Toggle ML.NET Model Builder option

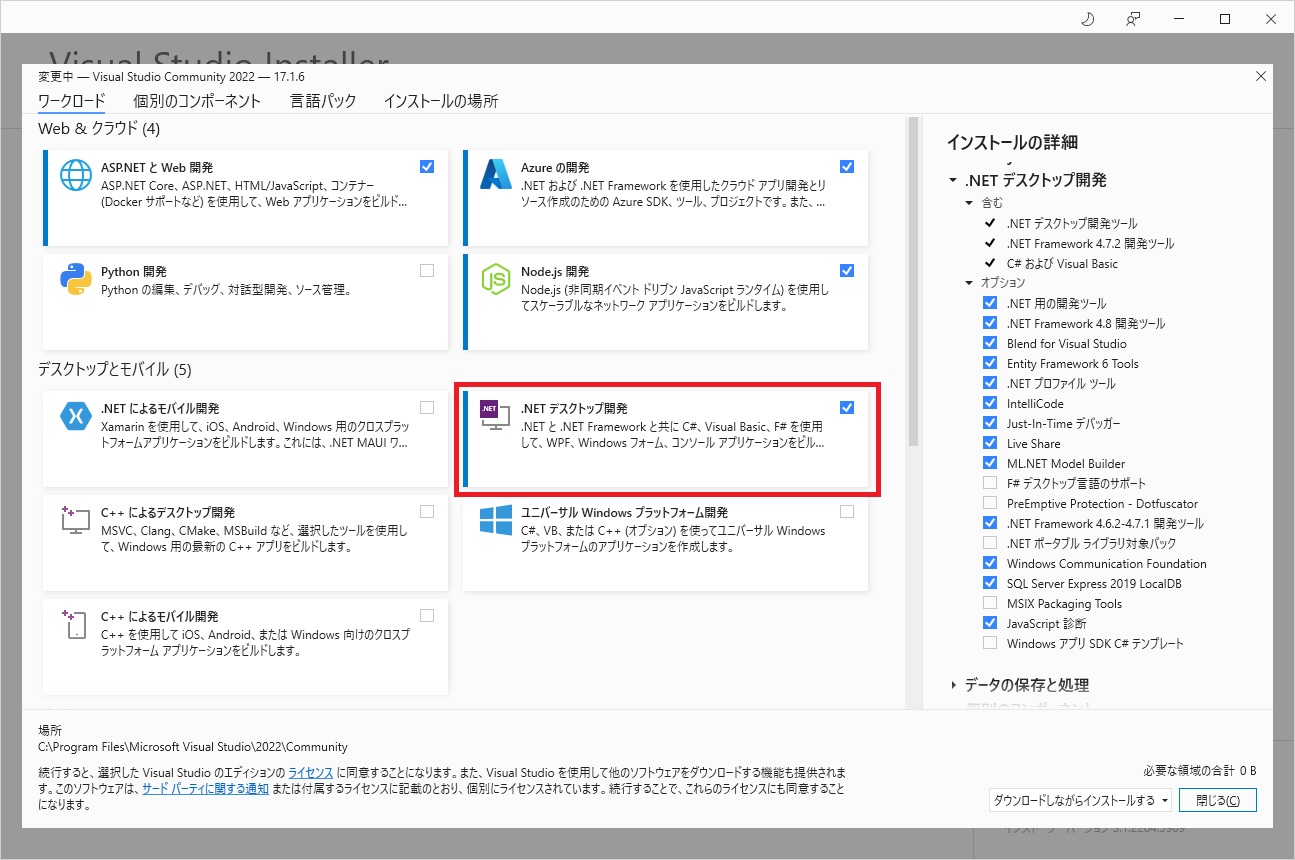tap(990, 463)
